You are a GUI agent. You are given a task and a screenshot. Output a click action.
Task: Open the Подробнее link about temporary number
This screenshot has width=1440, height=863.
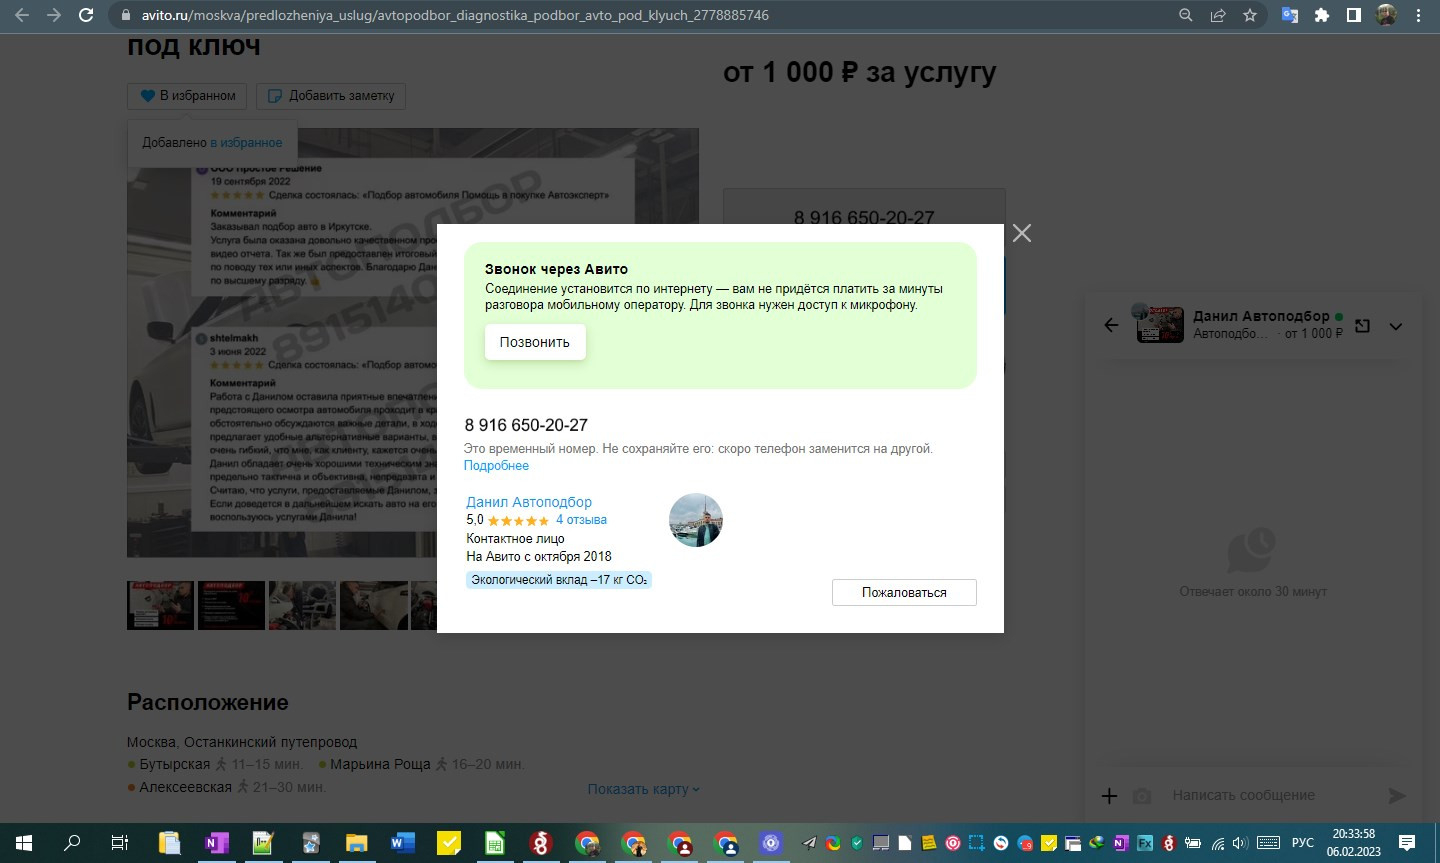(x=496, y=466)
